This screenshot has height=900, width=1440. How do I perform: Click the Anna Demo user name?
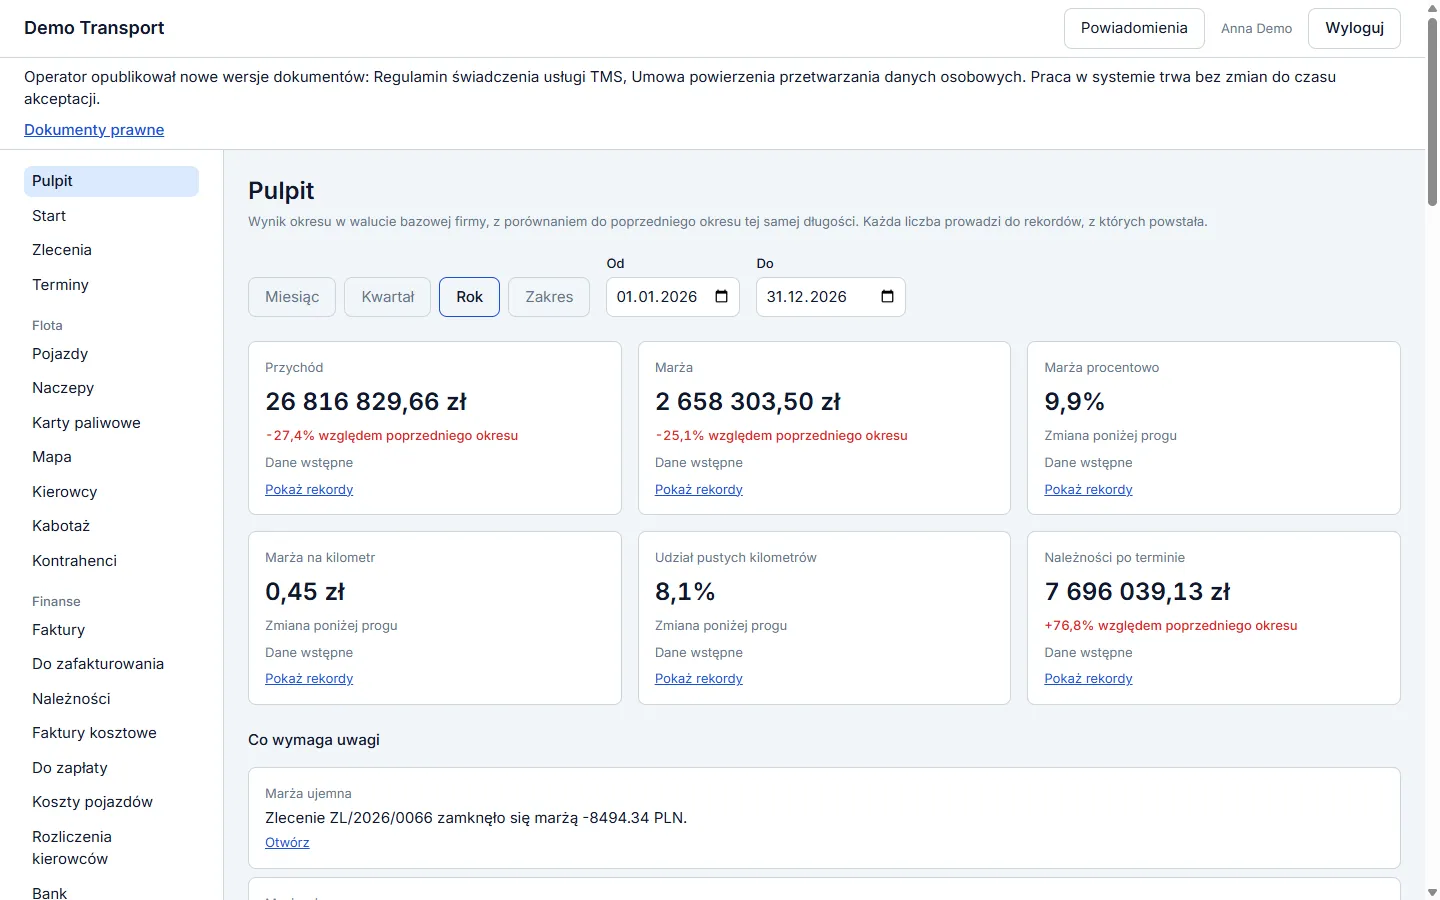pyautogui.click(x=1257, y=29)
